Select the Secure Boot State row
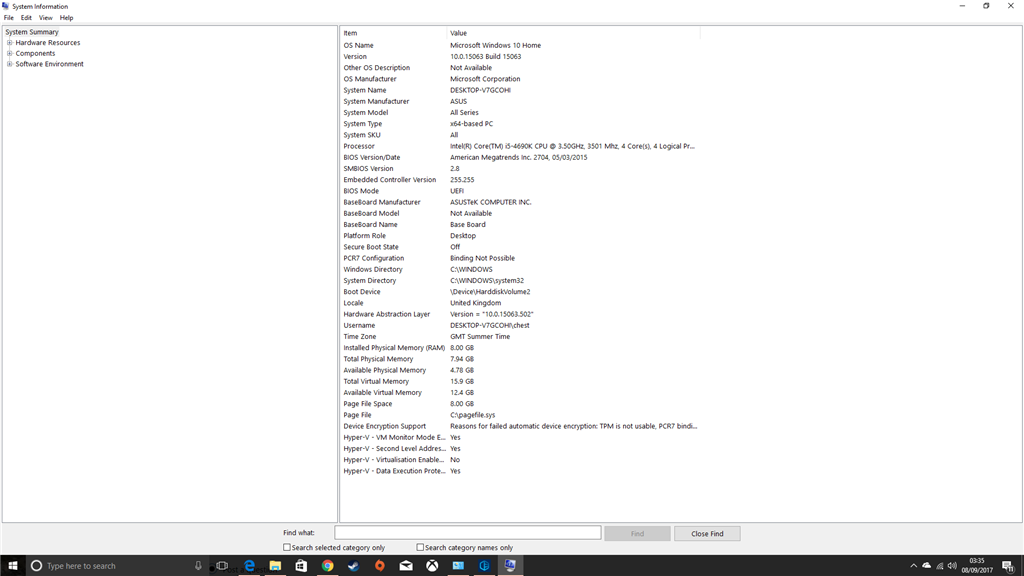This screenshot has height=576, width=1024. coord(520,247)
